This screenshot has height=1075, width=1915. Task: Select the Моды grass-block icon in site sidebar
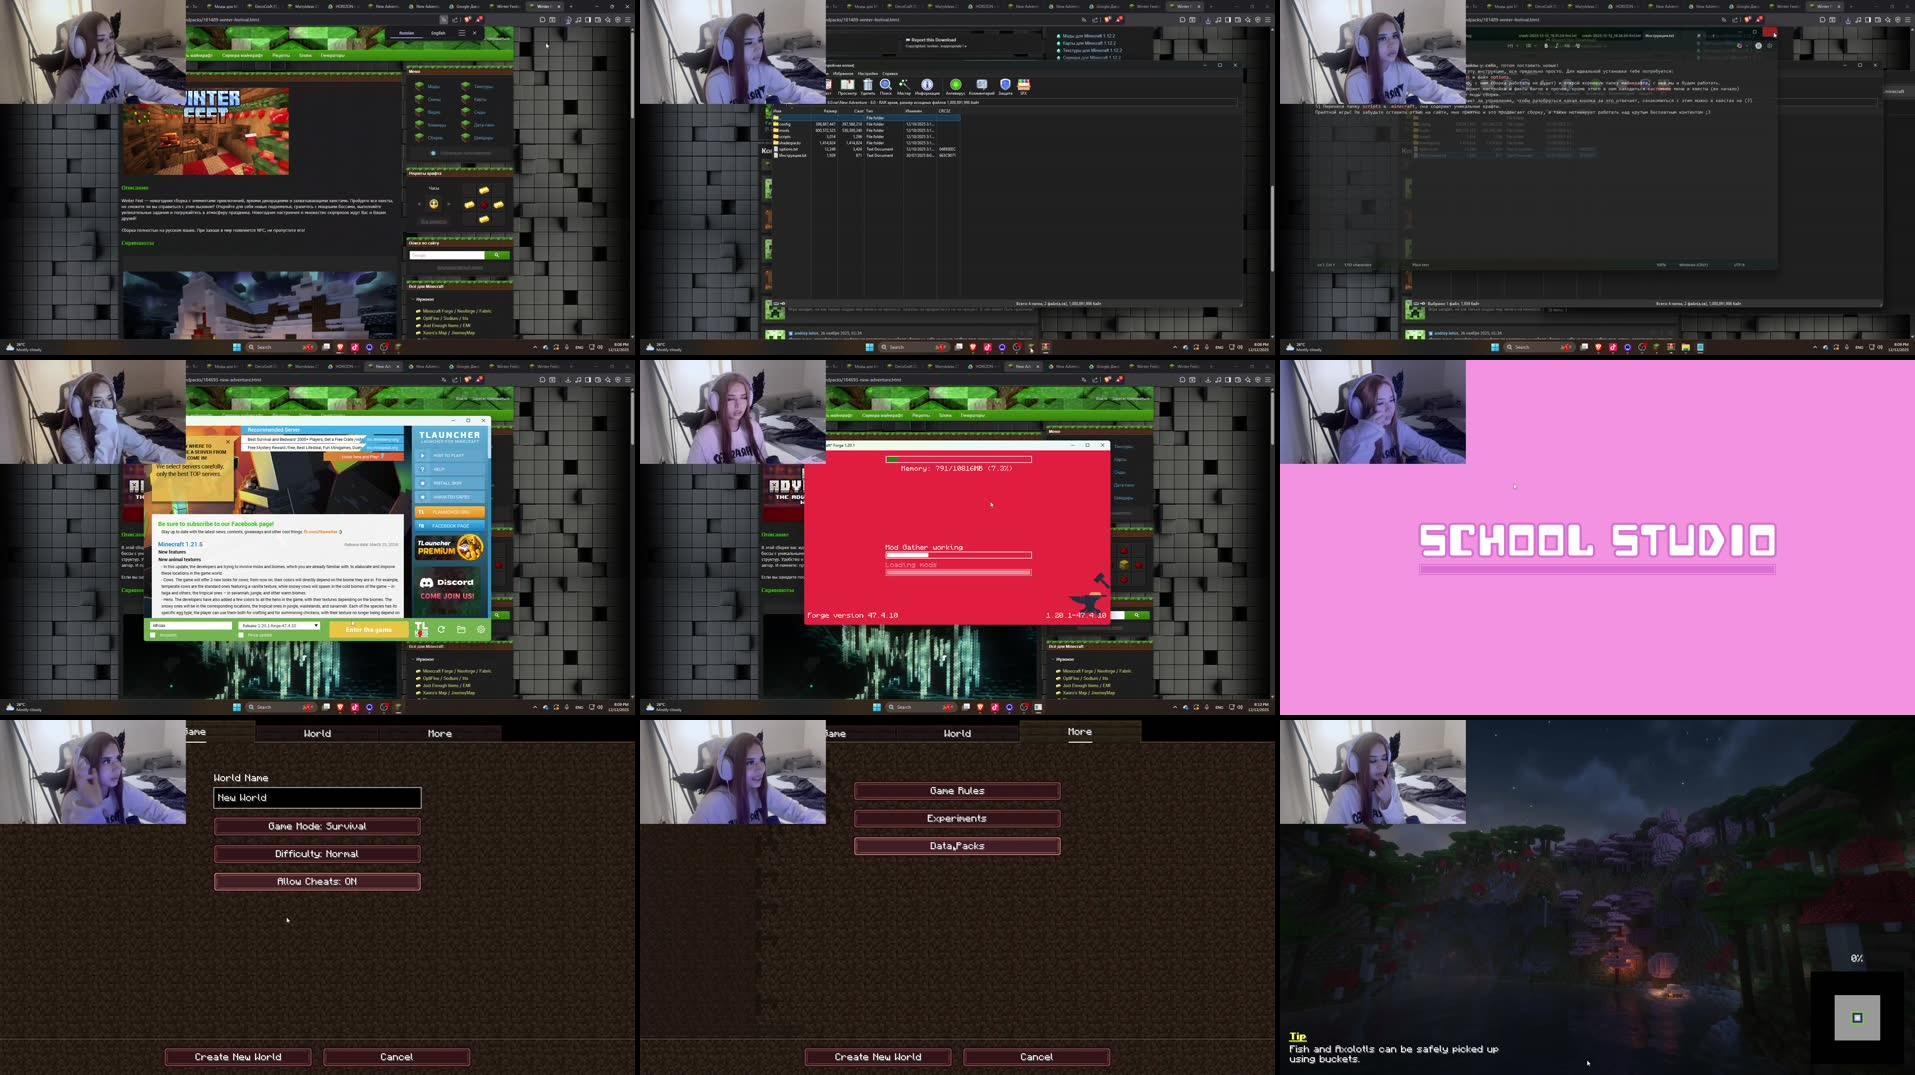[x=420, y=86]
